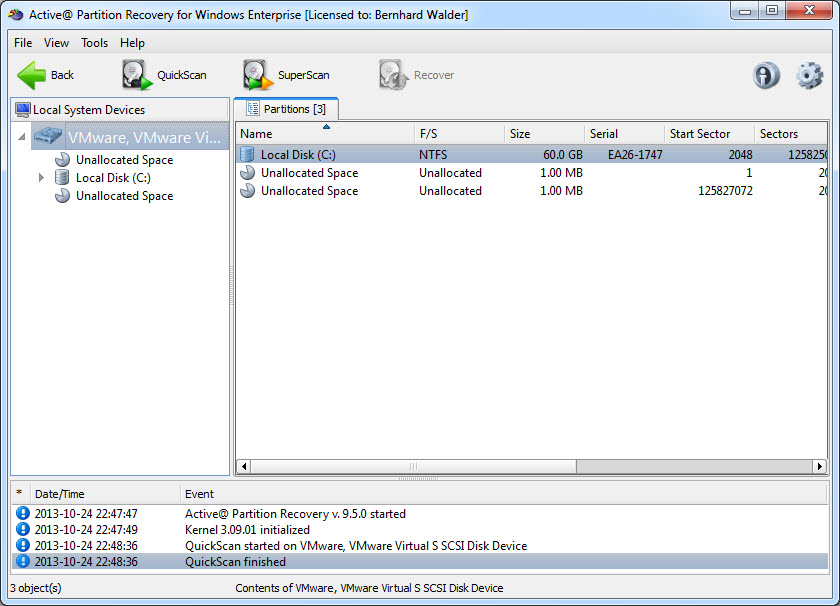The width and height of the screenshot is (840, 606).
Task: Click the EA26-1747 serial cell
Action: click(635, 154)
